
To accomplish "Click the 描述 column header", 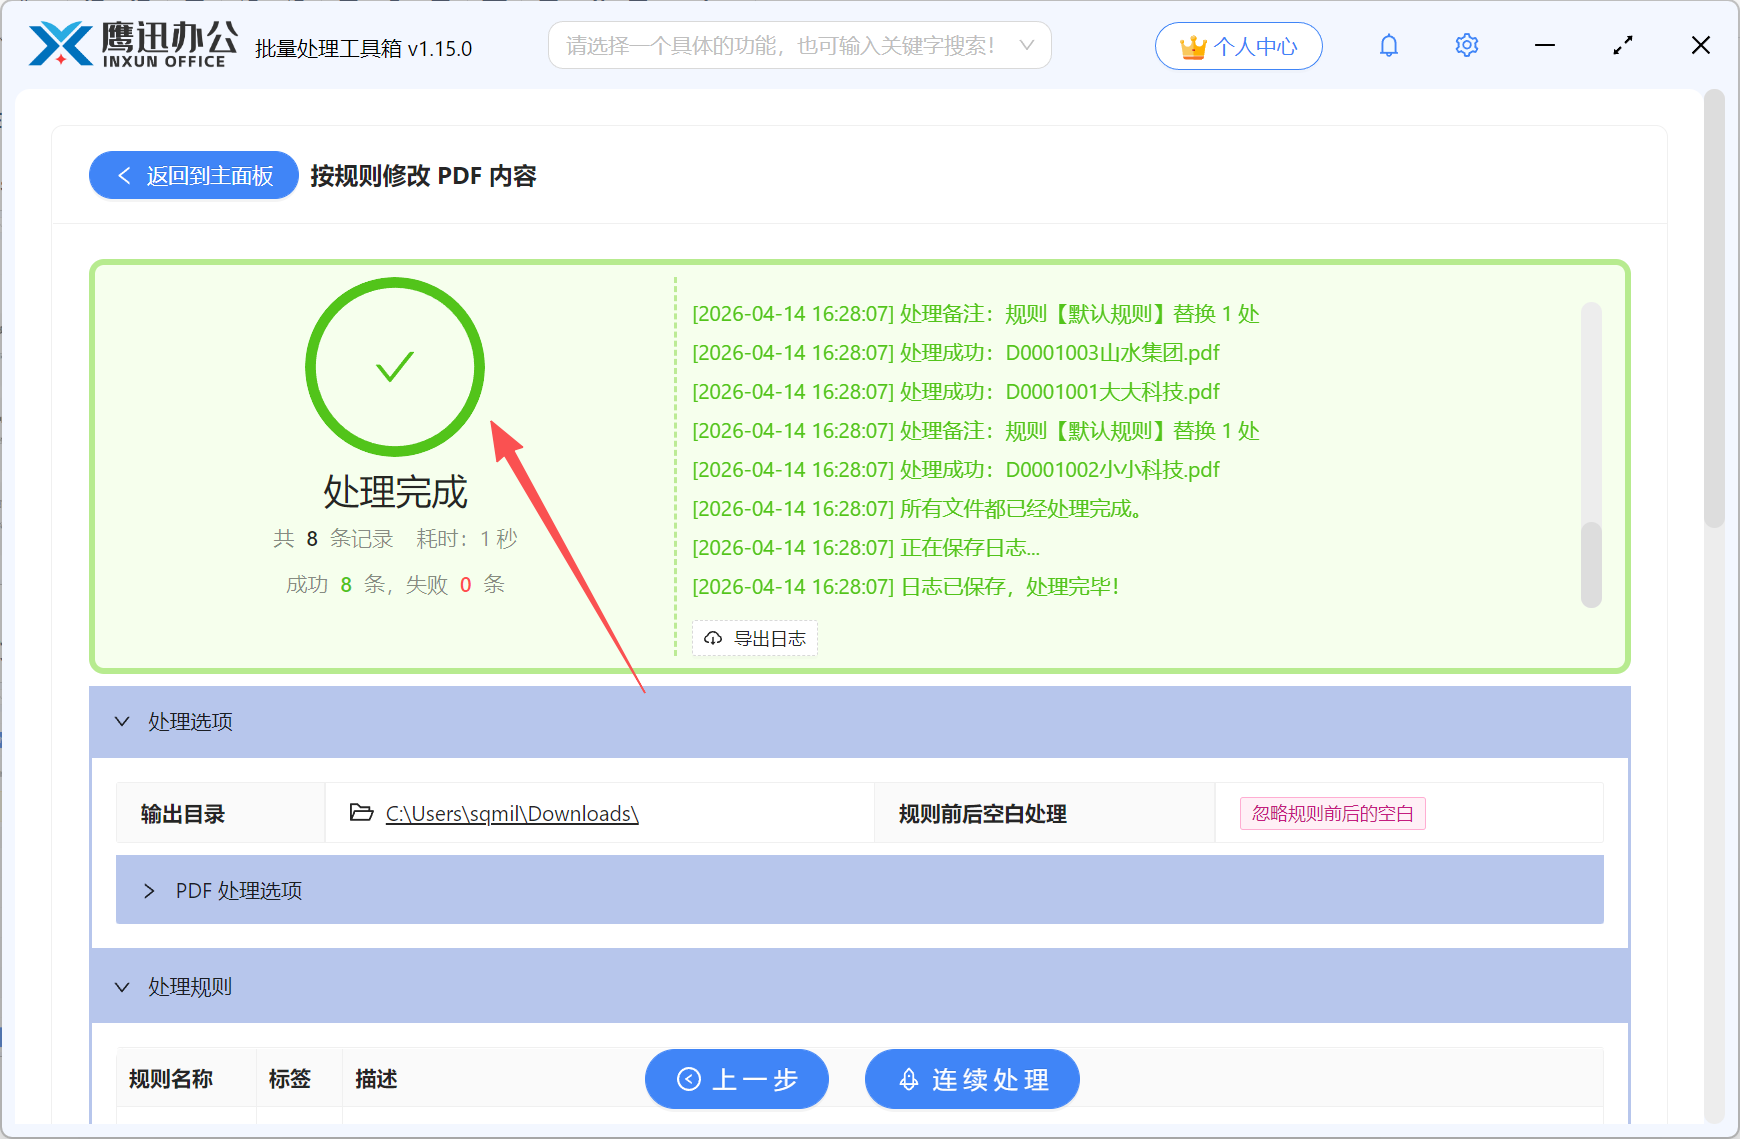I will tap(376, 1079).
